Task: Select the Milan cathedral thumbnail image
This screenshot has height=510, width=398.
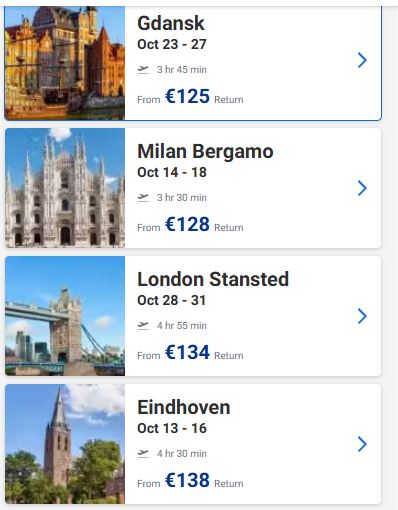Action: (65, 188)
